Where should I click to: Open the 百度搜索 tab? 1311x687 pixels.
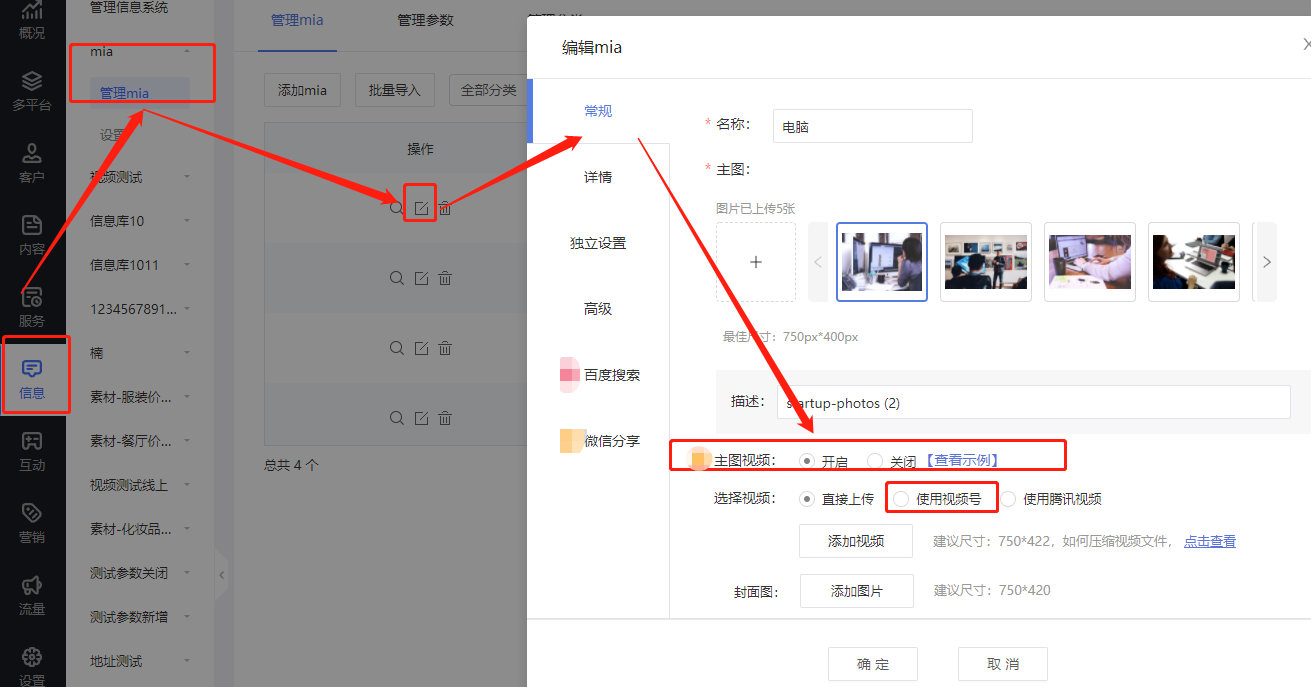tap(612, 375)
